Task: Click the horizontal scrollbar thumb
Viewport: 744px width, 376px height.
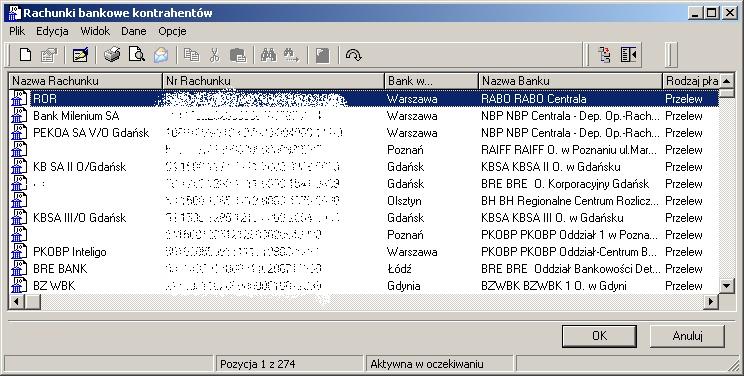Action: 33,301
